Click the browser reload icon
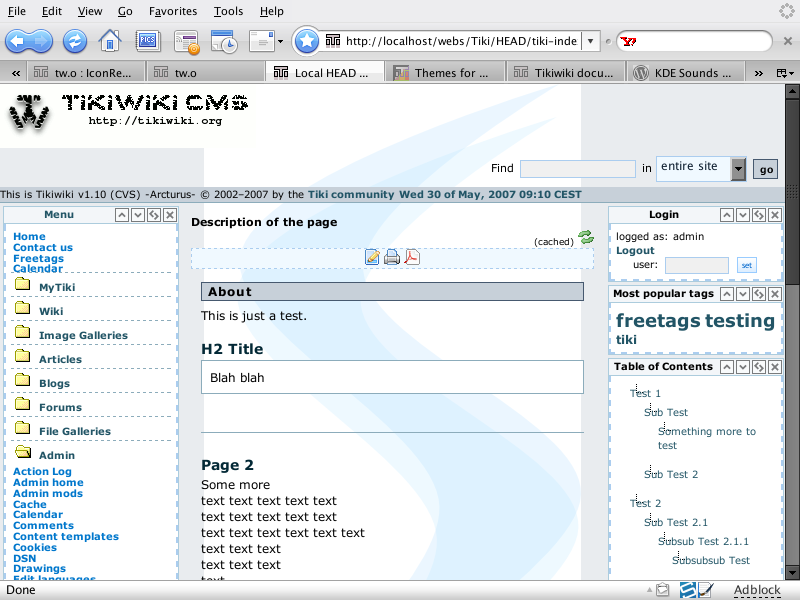The height and width of the screenshot is (600, 800). point(75,41)
